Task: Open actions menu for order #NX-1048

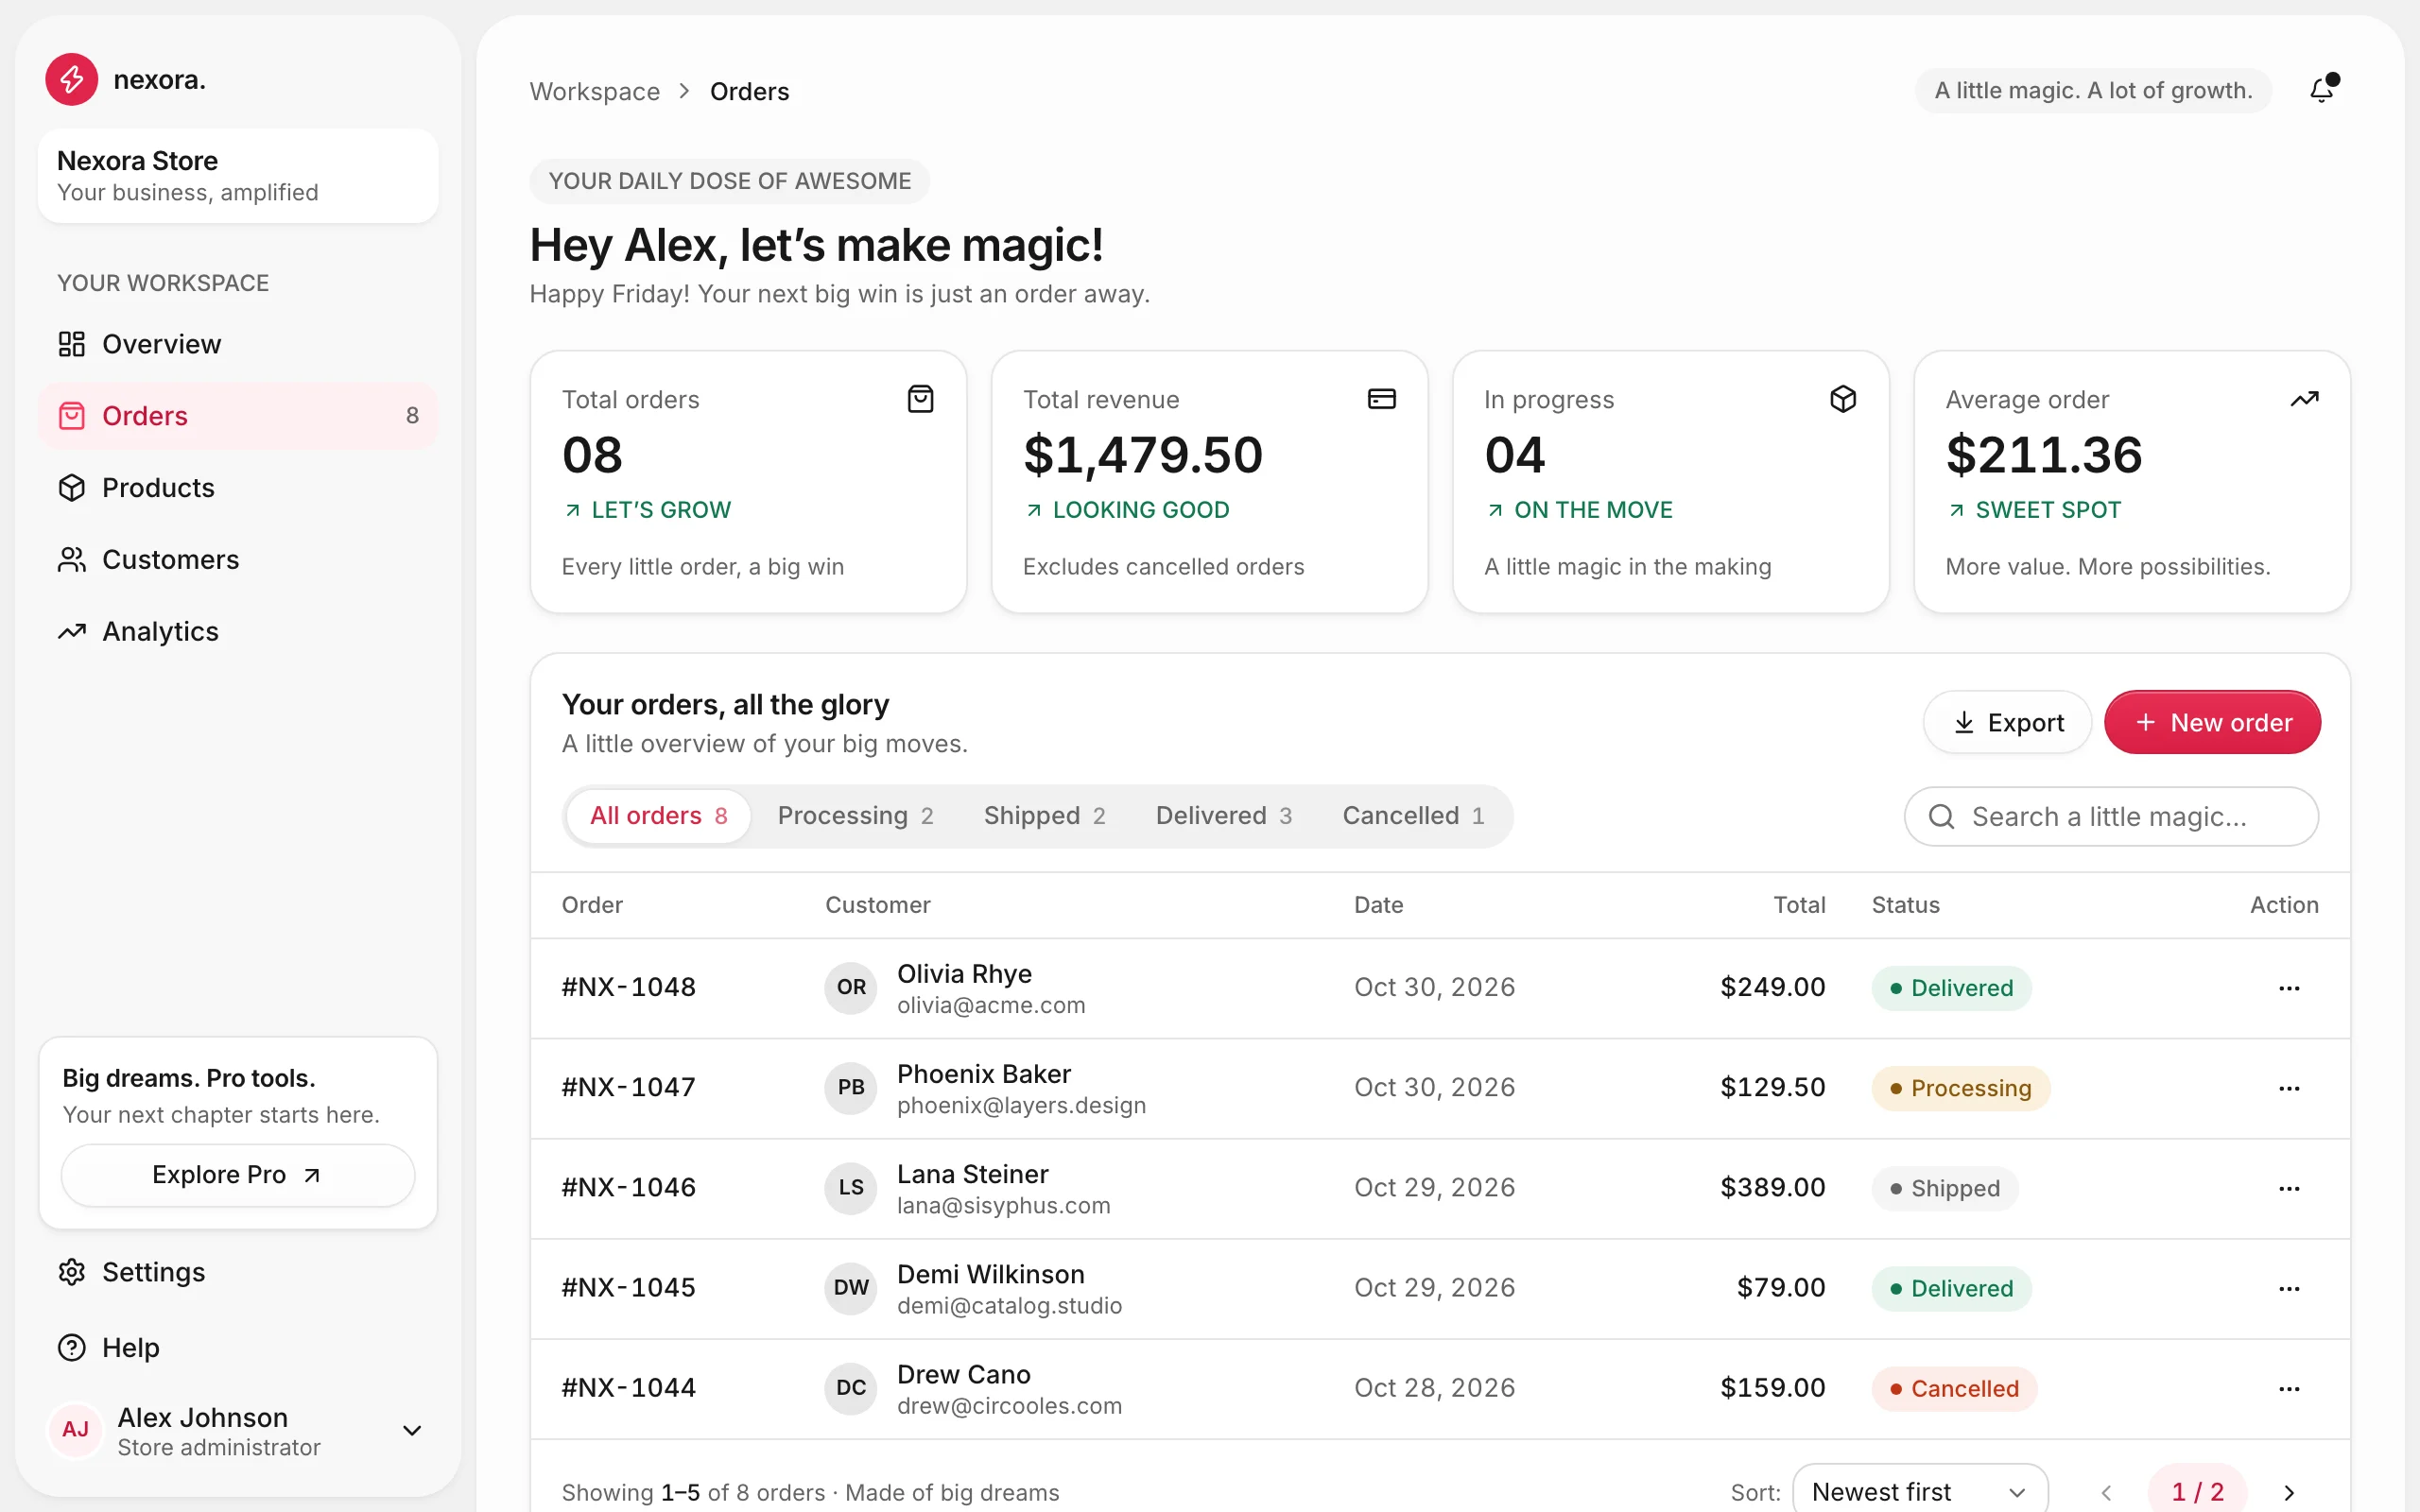Action: click(2289, 988)
